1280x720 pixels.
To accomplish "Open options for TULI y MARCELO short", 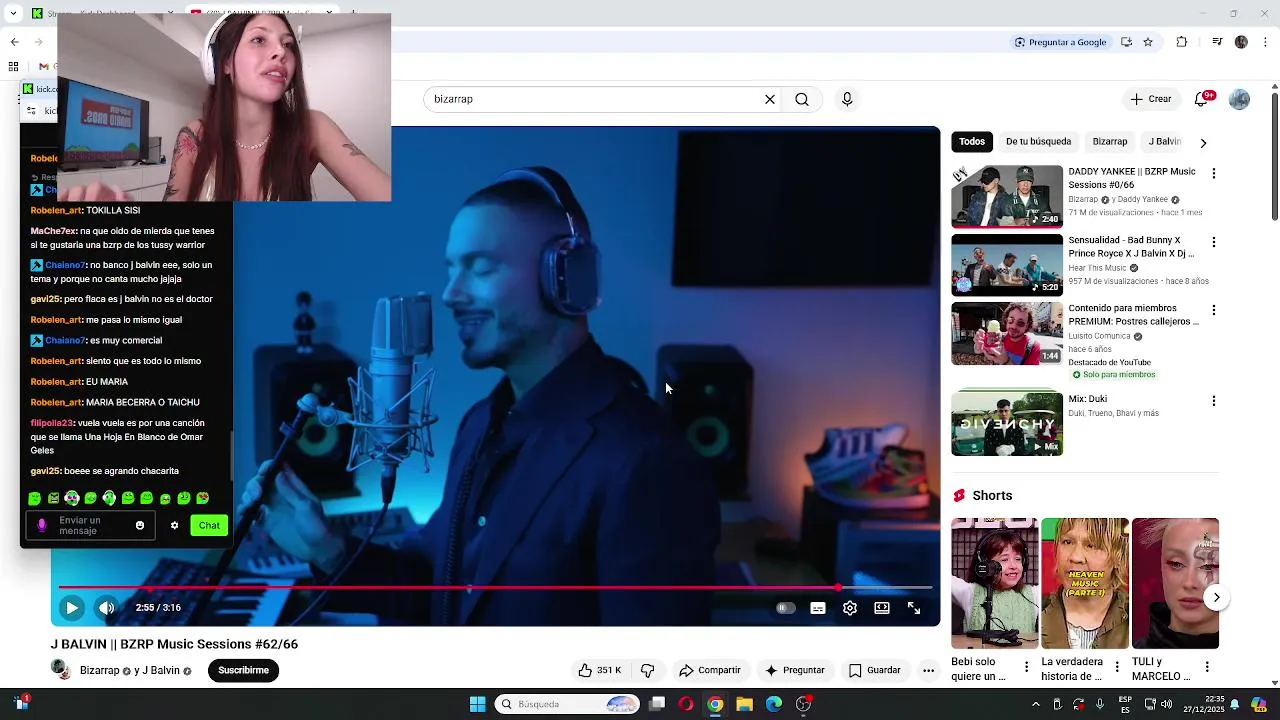I will coord(1207,667).
